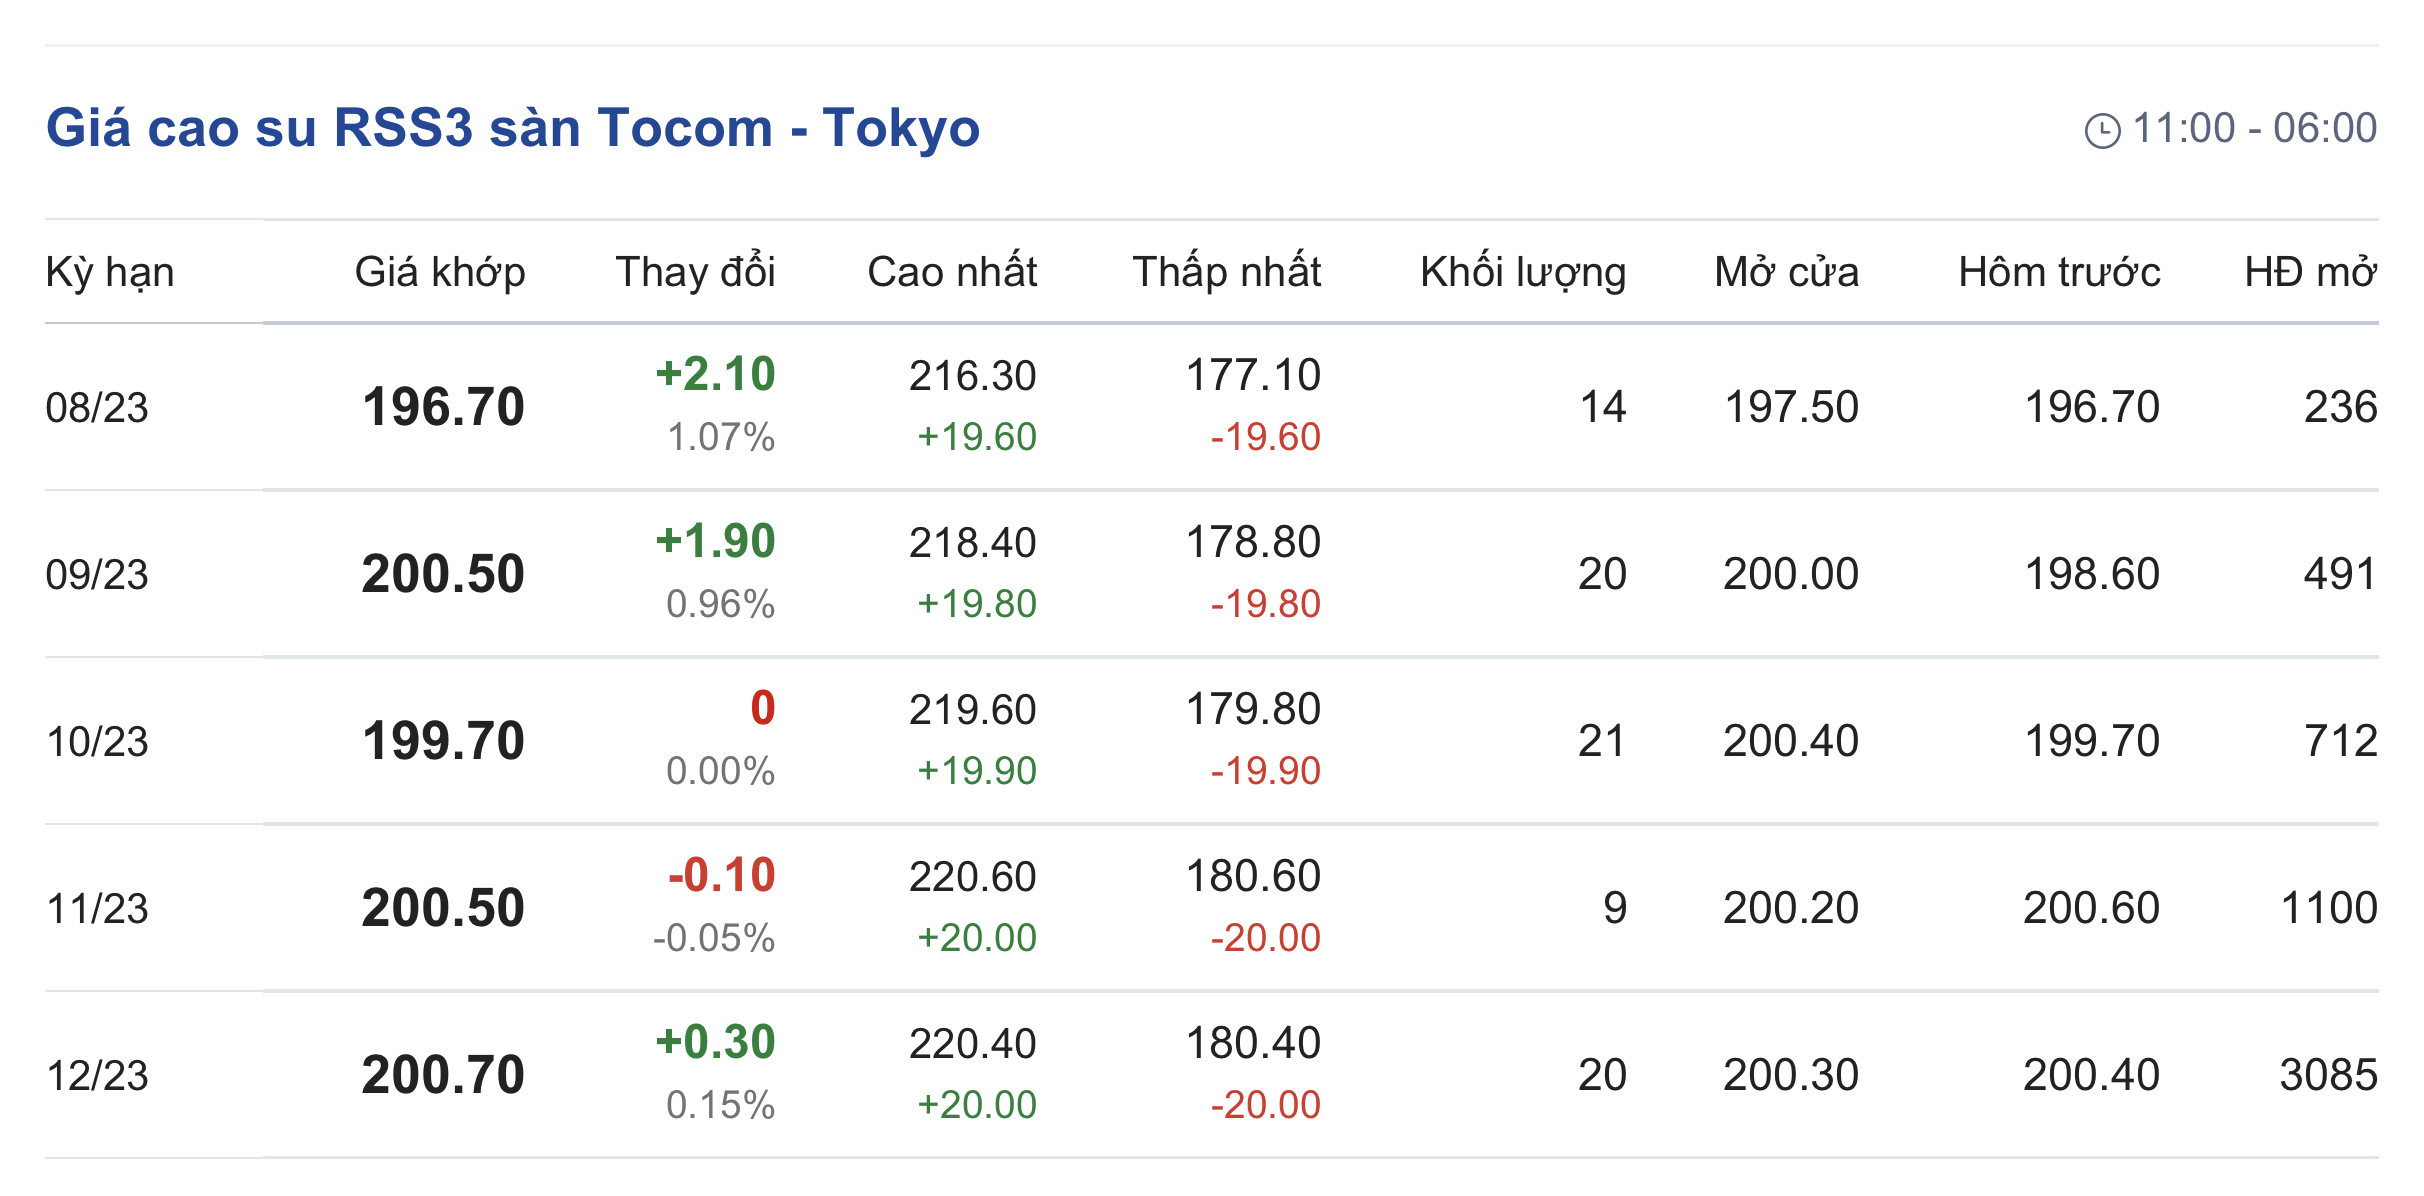Click the Thấp nhất column header
Image resolution: width=2424 pixels, height=1196 pixels.
[1226, 272]
